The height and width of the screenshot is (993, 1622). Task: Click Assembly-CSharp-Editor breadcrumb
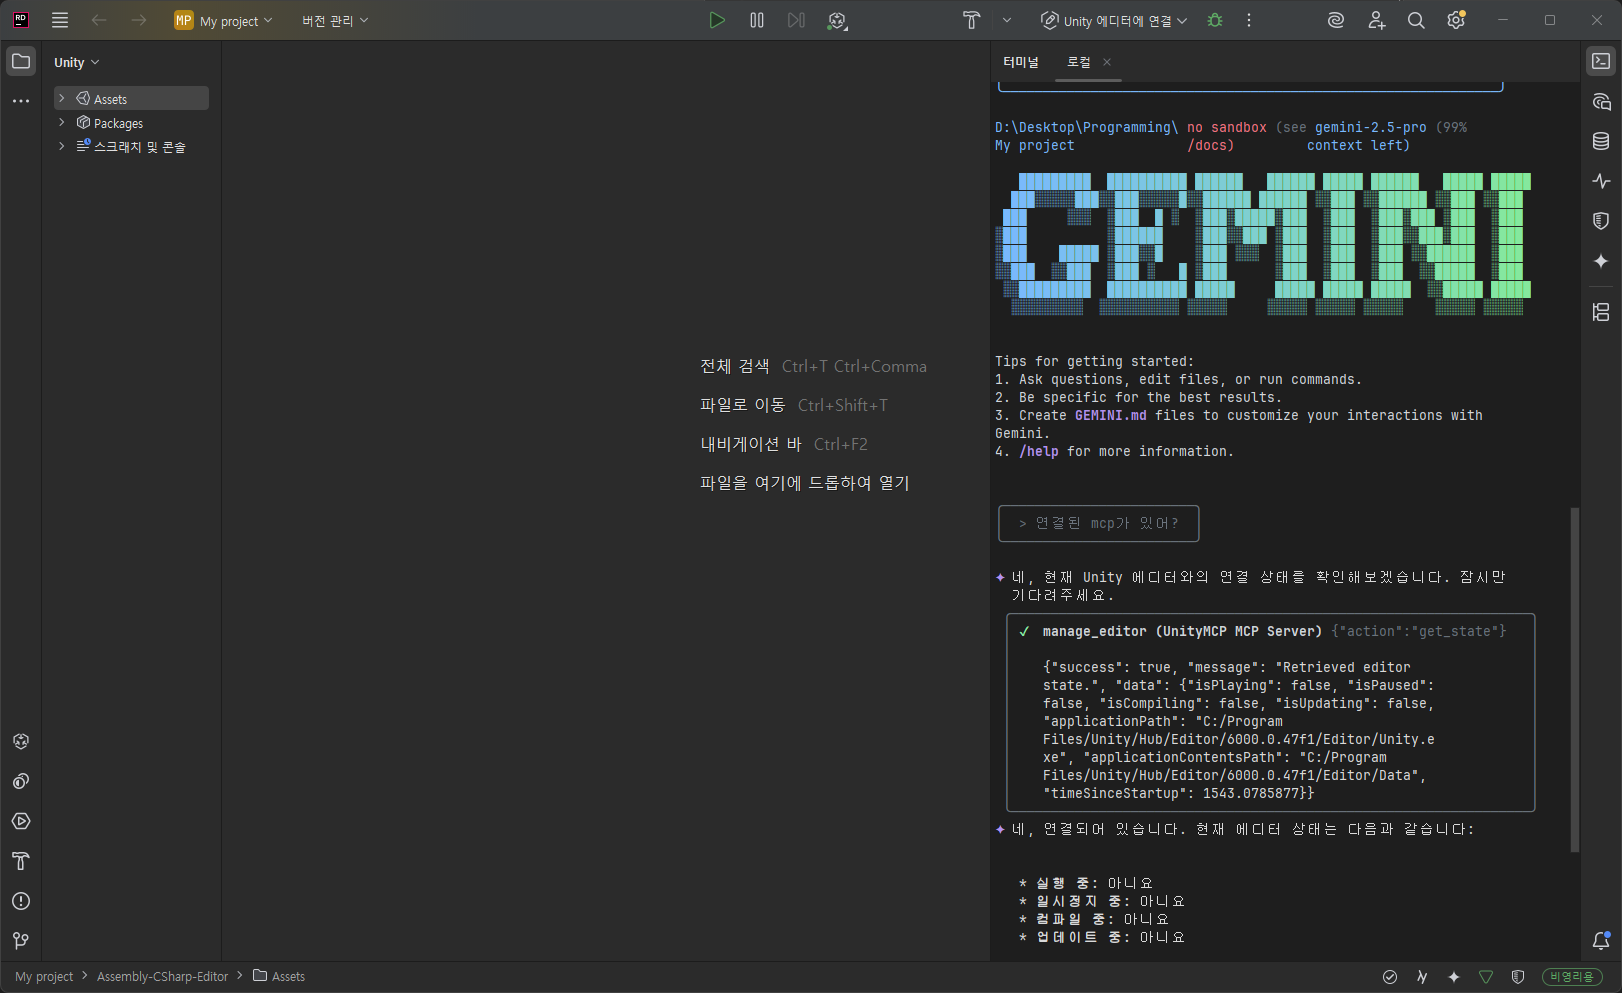pyautogui.click(x=162, y=977)
